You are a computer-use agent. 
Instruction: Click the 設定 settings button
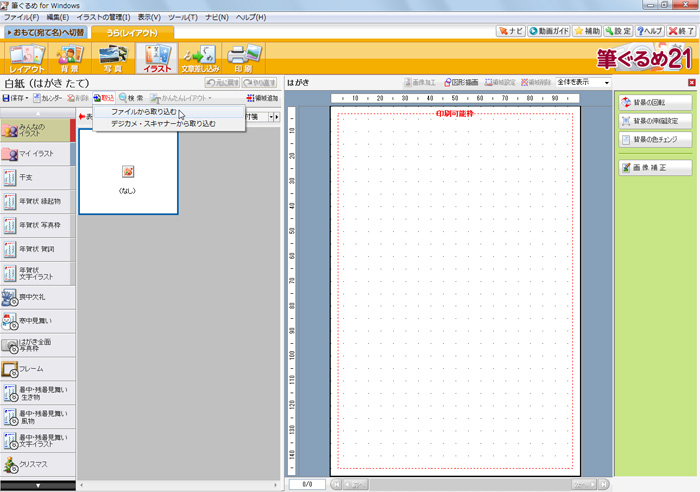coord(616,32)
